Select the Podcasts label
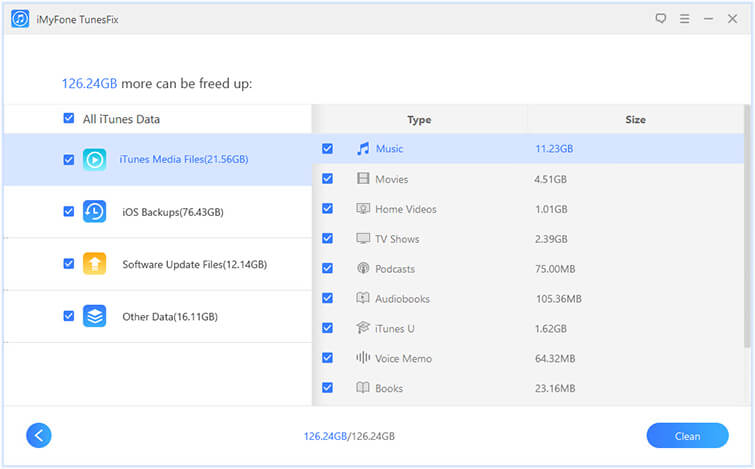This screenshot has height=469, width=755. tap(395, 269)
